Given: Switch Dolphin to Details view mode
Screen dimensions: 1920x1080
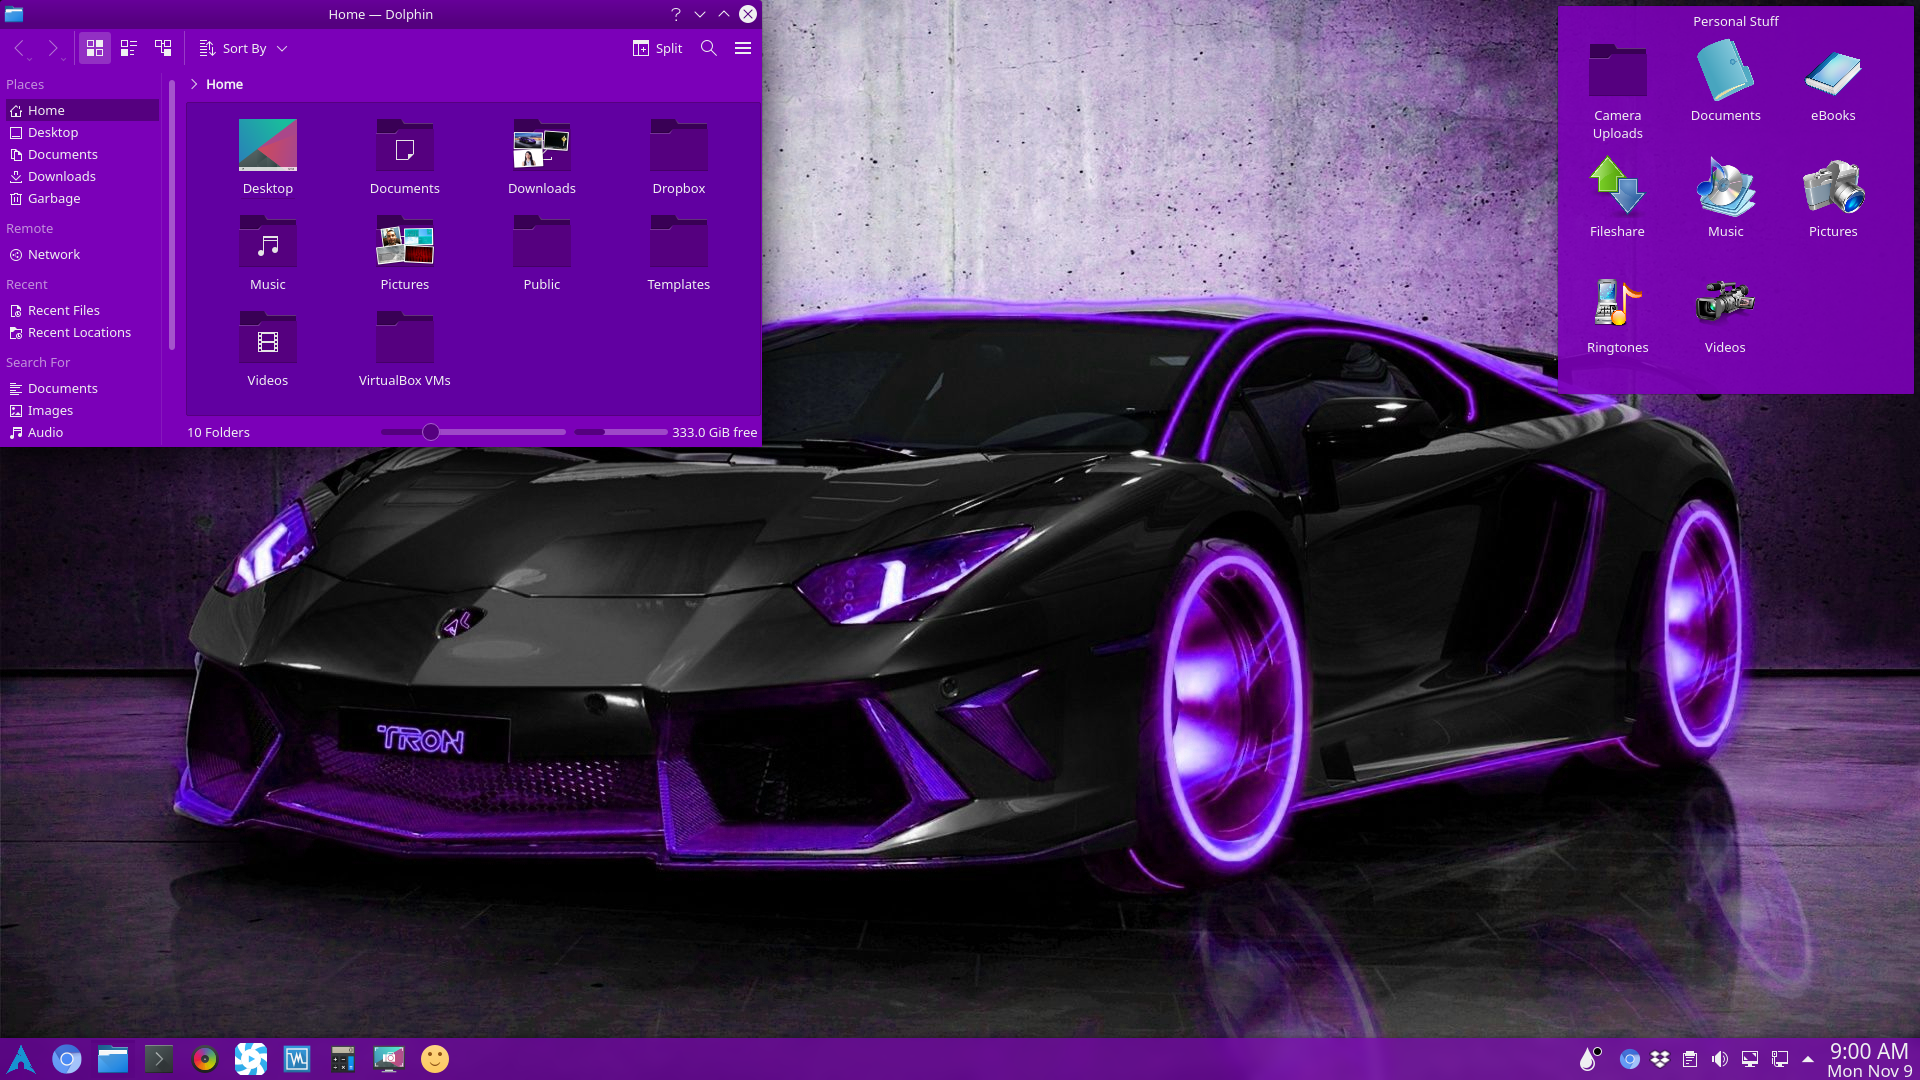Looking at the screenshot, I should click(163, 48).
